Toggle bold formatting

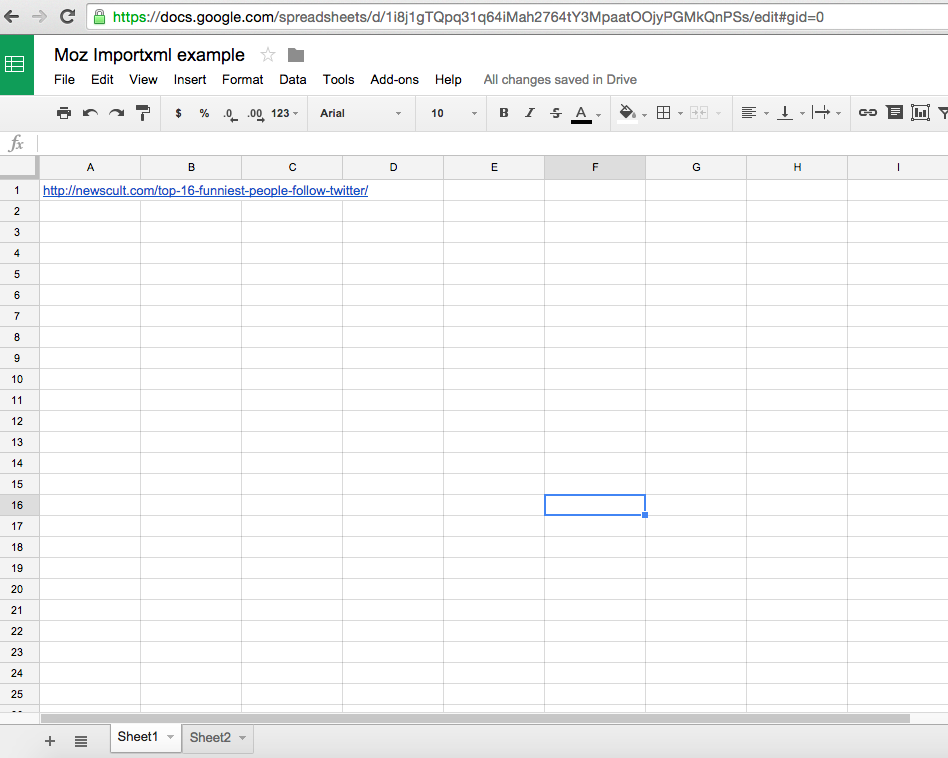tap(503, 113)
